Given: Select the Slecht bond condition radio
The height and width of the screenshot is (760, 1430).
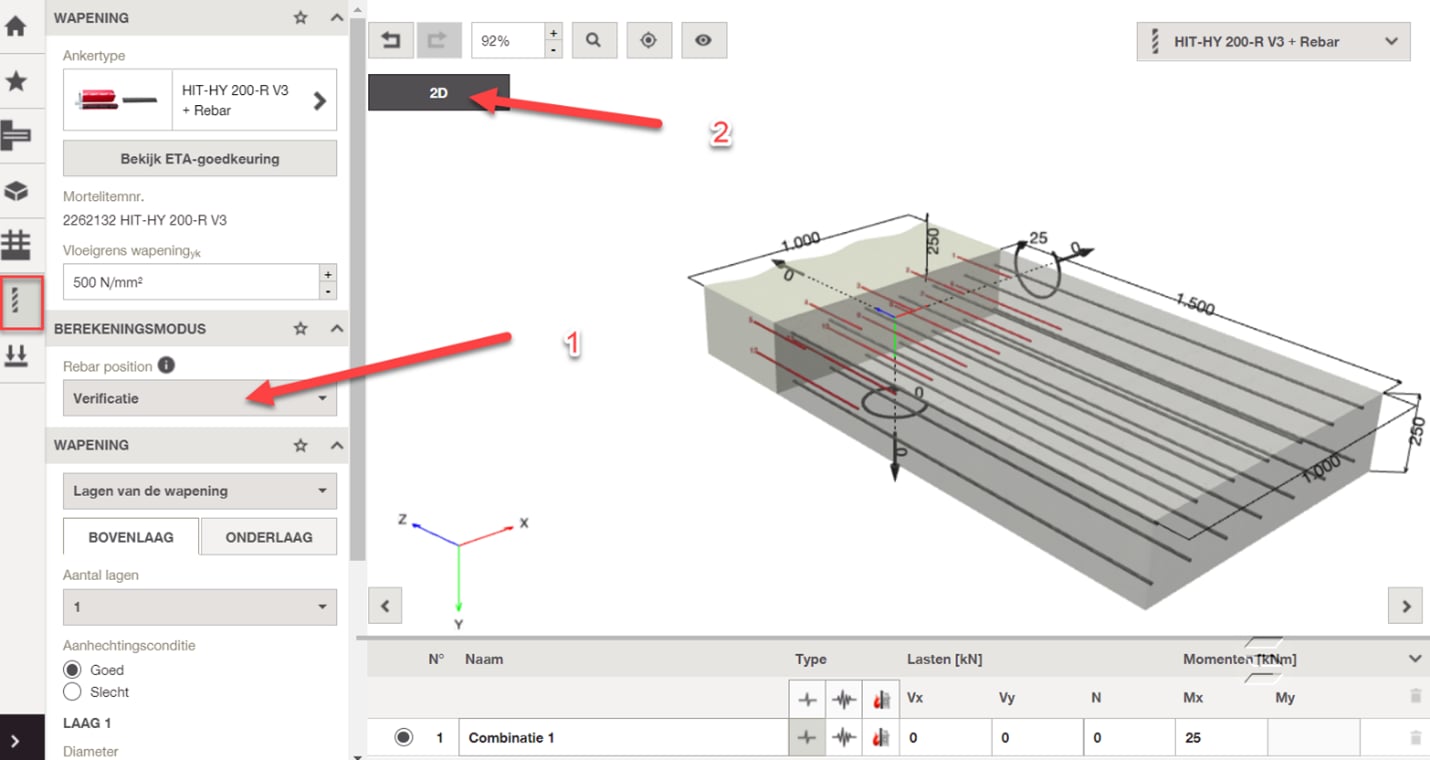Looking at the screenshot, I should click(72, 692).
